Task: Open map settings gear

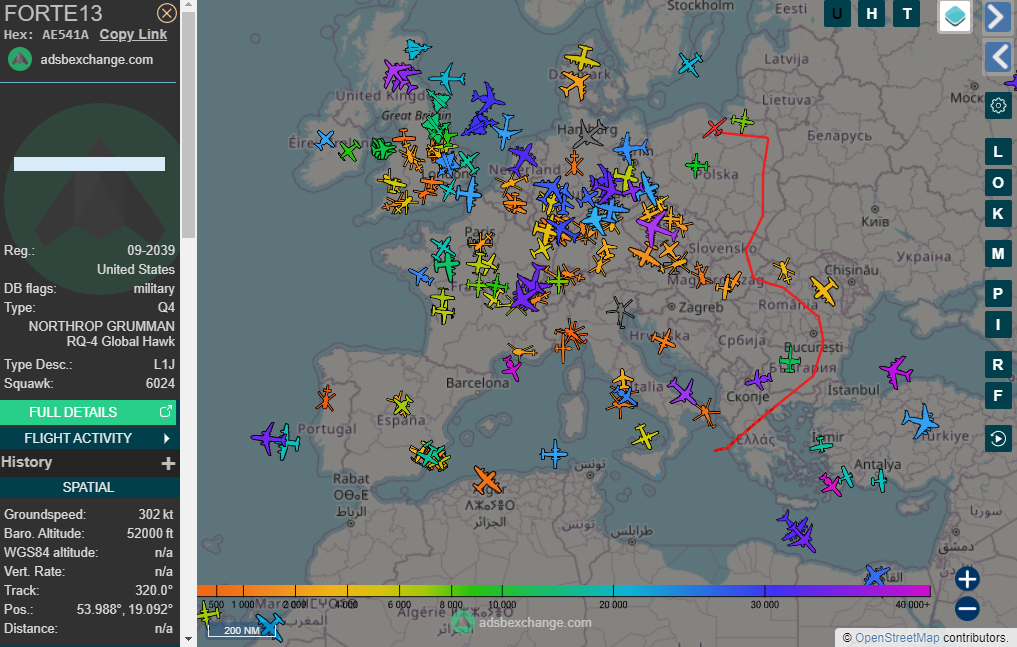Action: [998, 105]
